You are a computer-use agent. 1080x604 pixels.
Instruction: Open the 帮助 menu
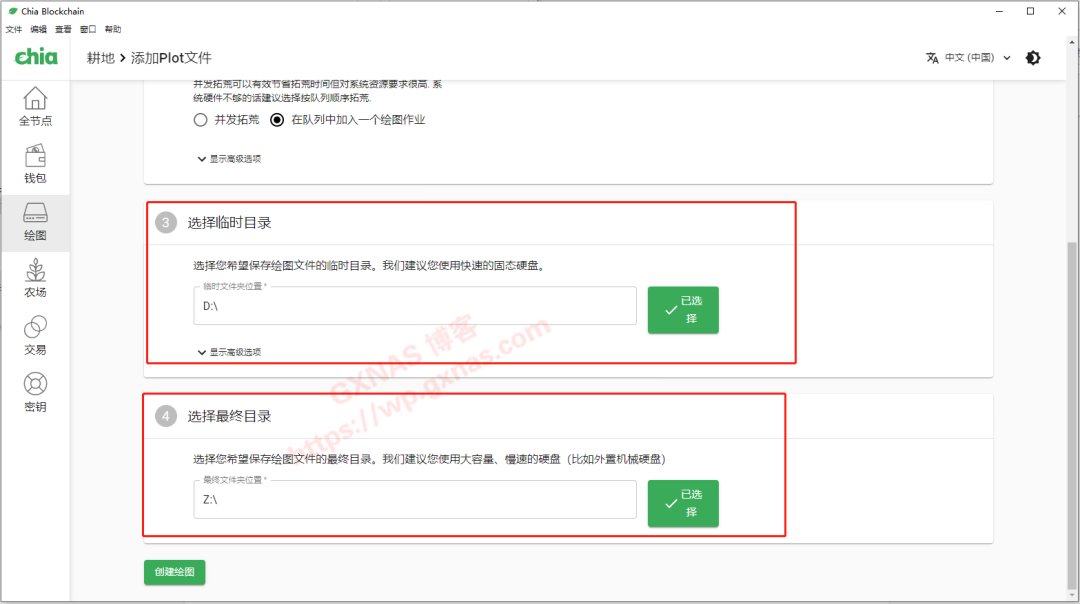pyautogui.click(x=113, y=30)
